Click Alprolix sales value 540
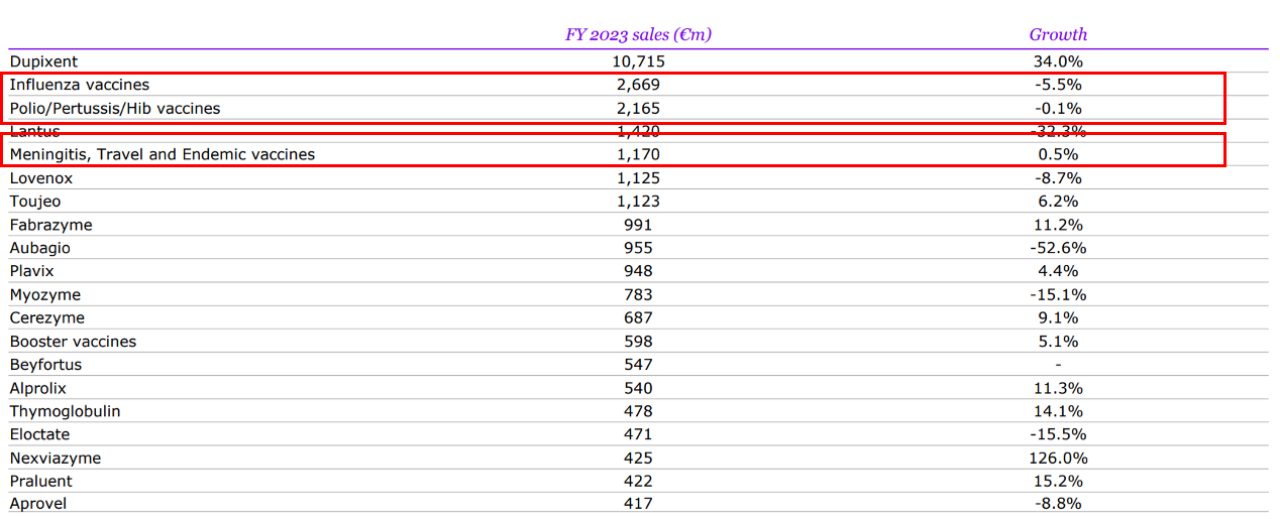Viewport: 1280px width, 522px height. tap(637, 388)
